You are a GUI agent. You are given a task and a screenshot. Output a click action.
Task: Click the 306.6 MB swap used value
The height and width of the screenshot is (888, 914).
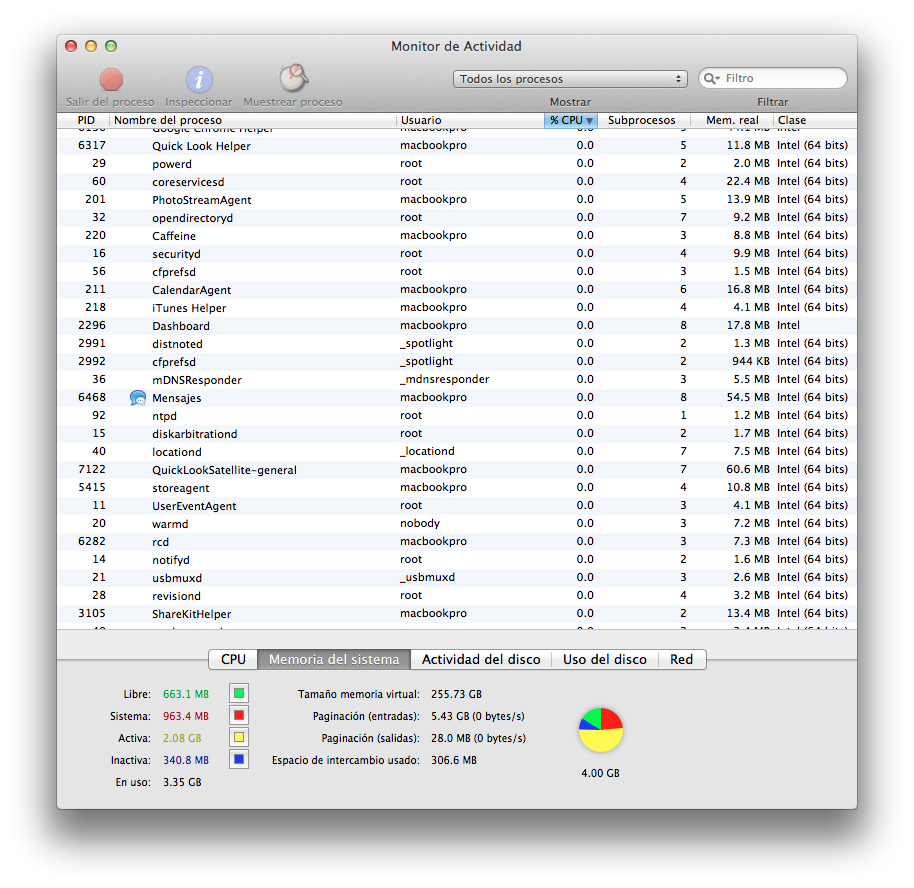point(454,760)
